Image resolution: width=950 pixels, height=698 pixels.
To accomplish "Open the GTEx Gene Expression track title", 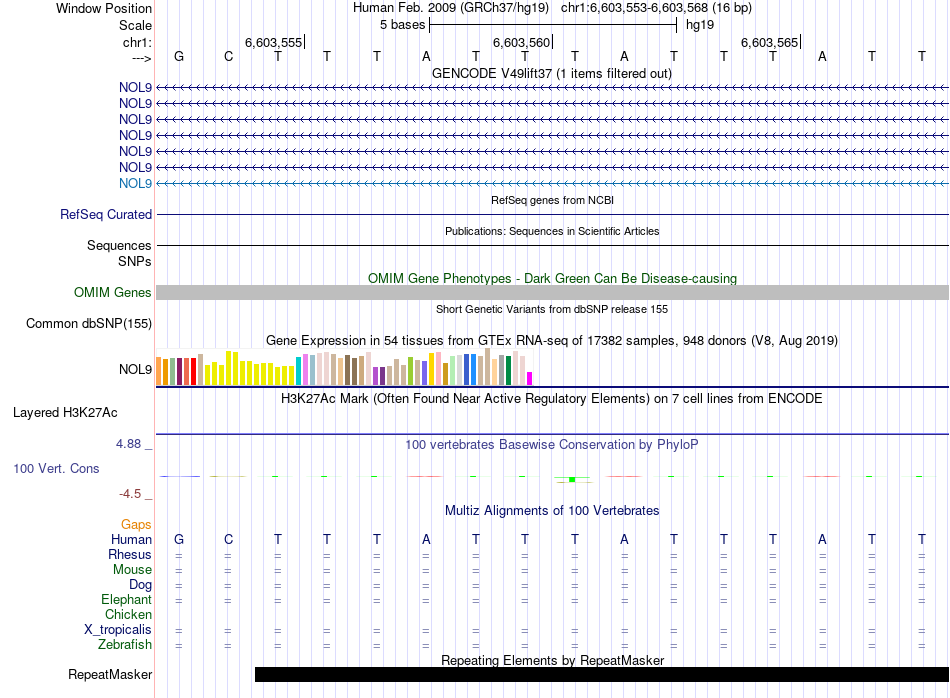I will (551, 341).
